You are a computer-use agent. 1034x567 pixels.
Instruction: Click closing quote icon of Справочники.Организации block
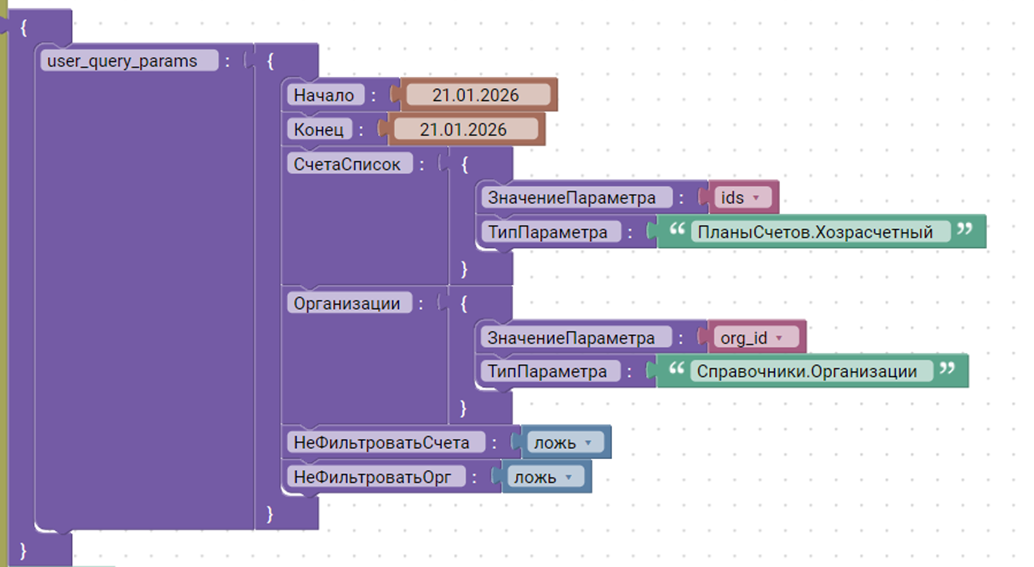coord(946,370)
